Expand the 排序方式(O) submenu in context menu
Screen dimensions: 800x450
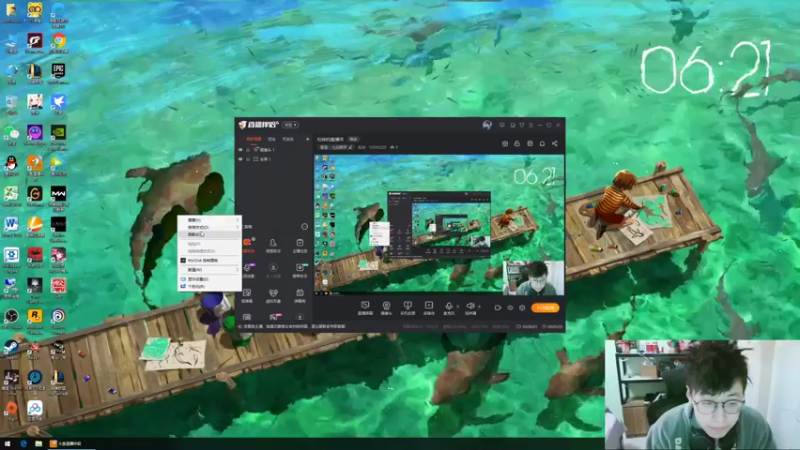209,227
